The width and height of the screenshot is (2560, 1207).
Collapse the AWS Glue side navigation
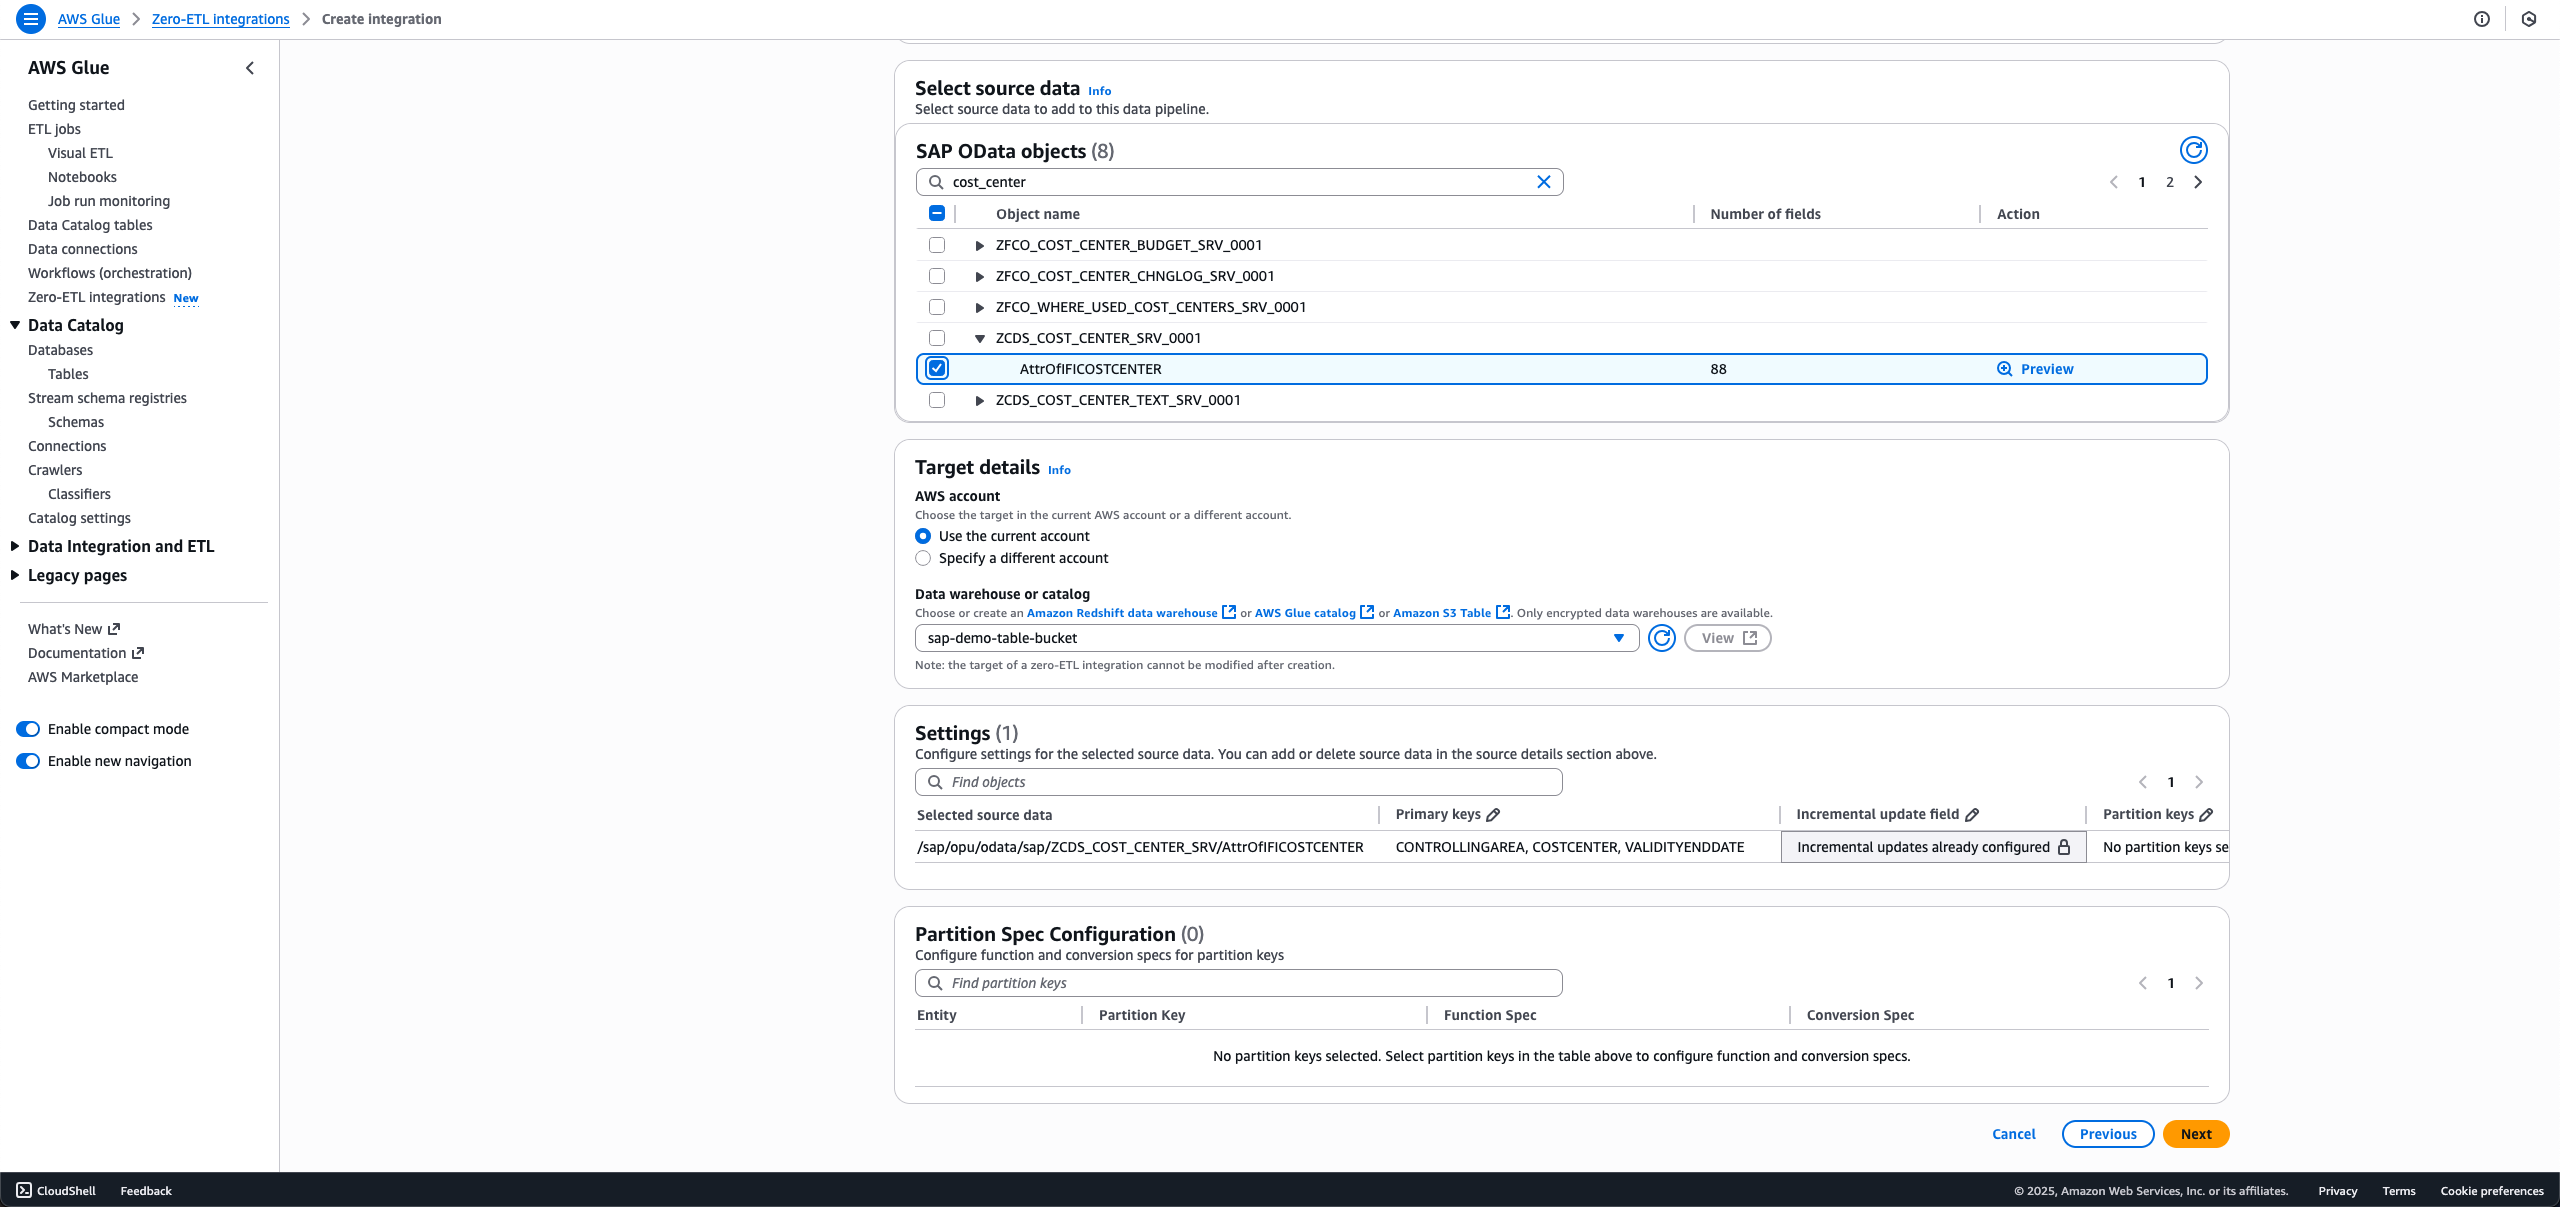250,68
